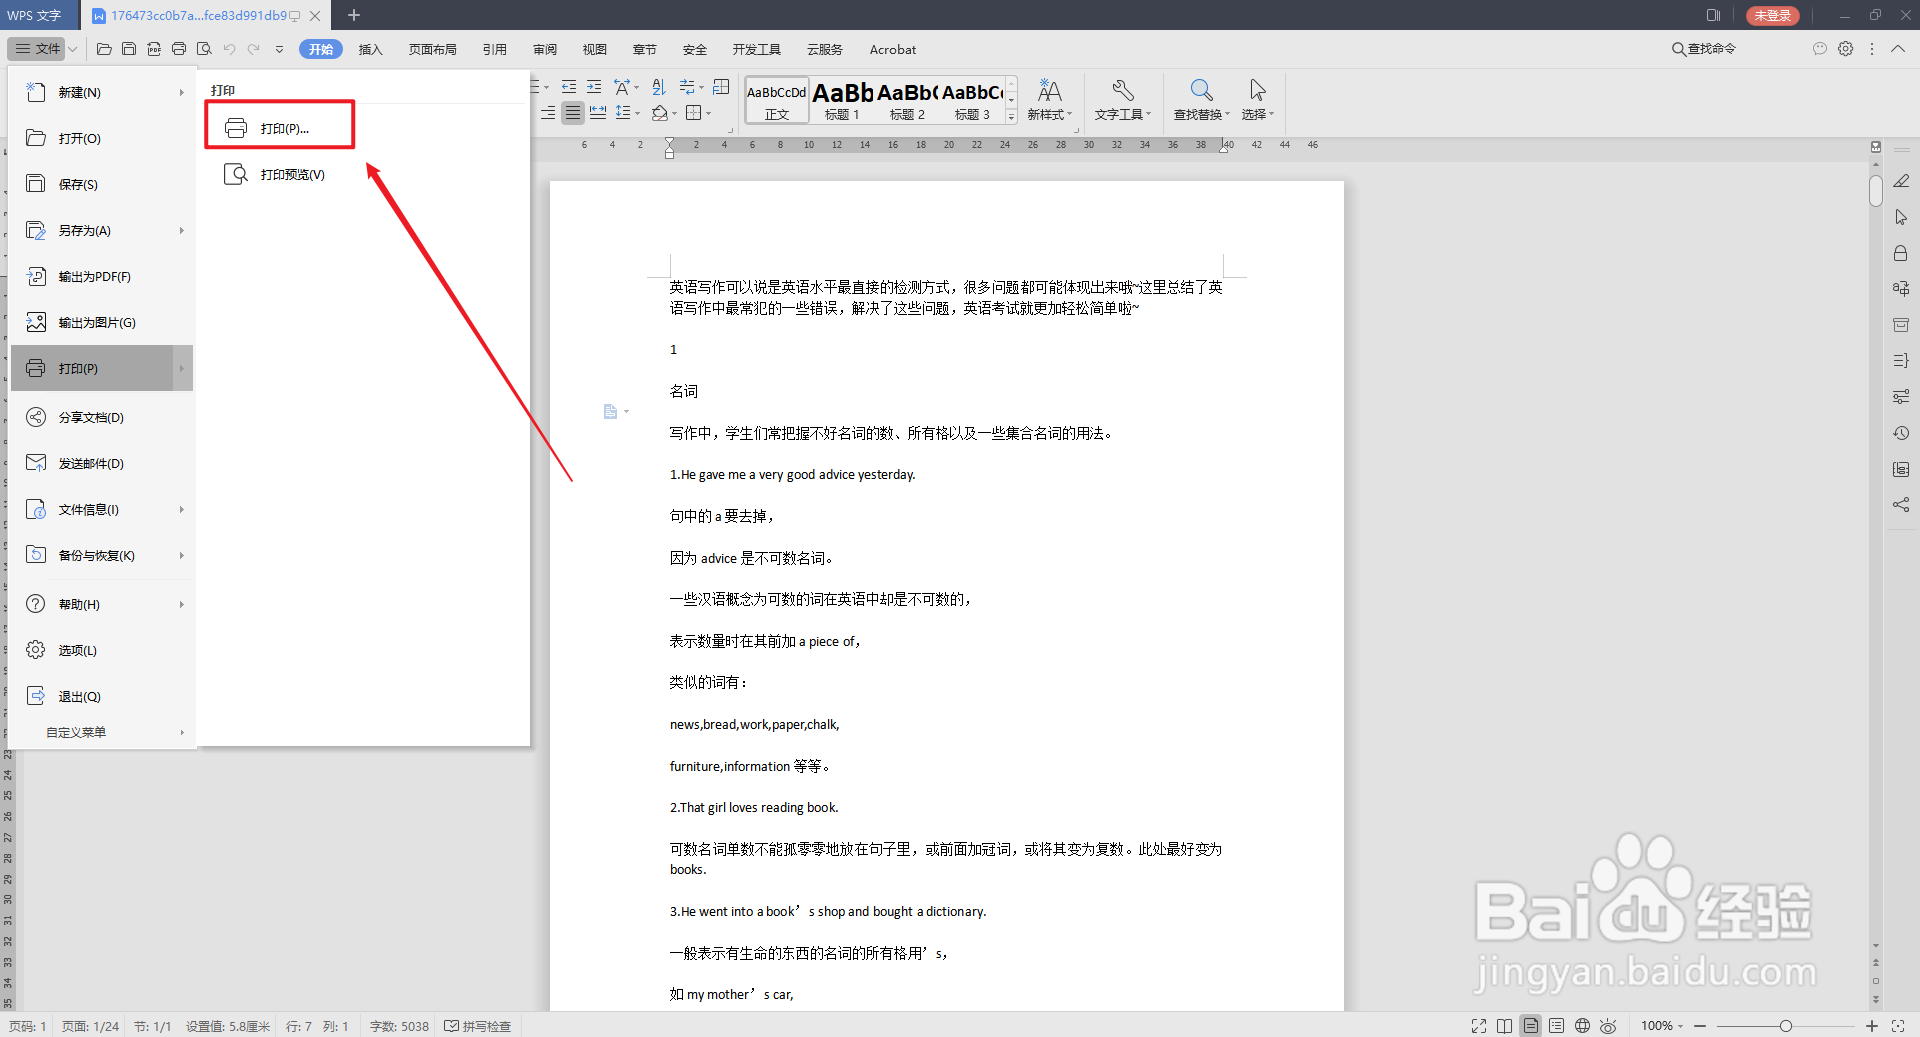
Task: Click the shading paint bucket icon
Action: [x=660, y=113]
